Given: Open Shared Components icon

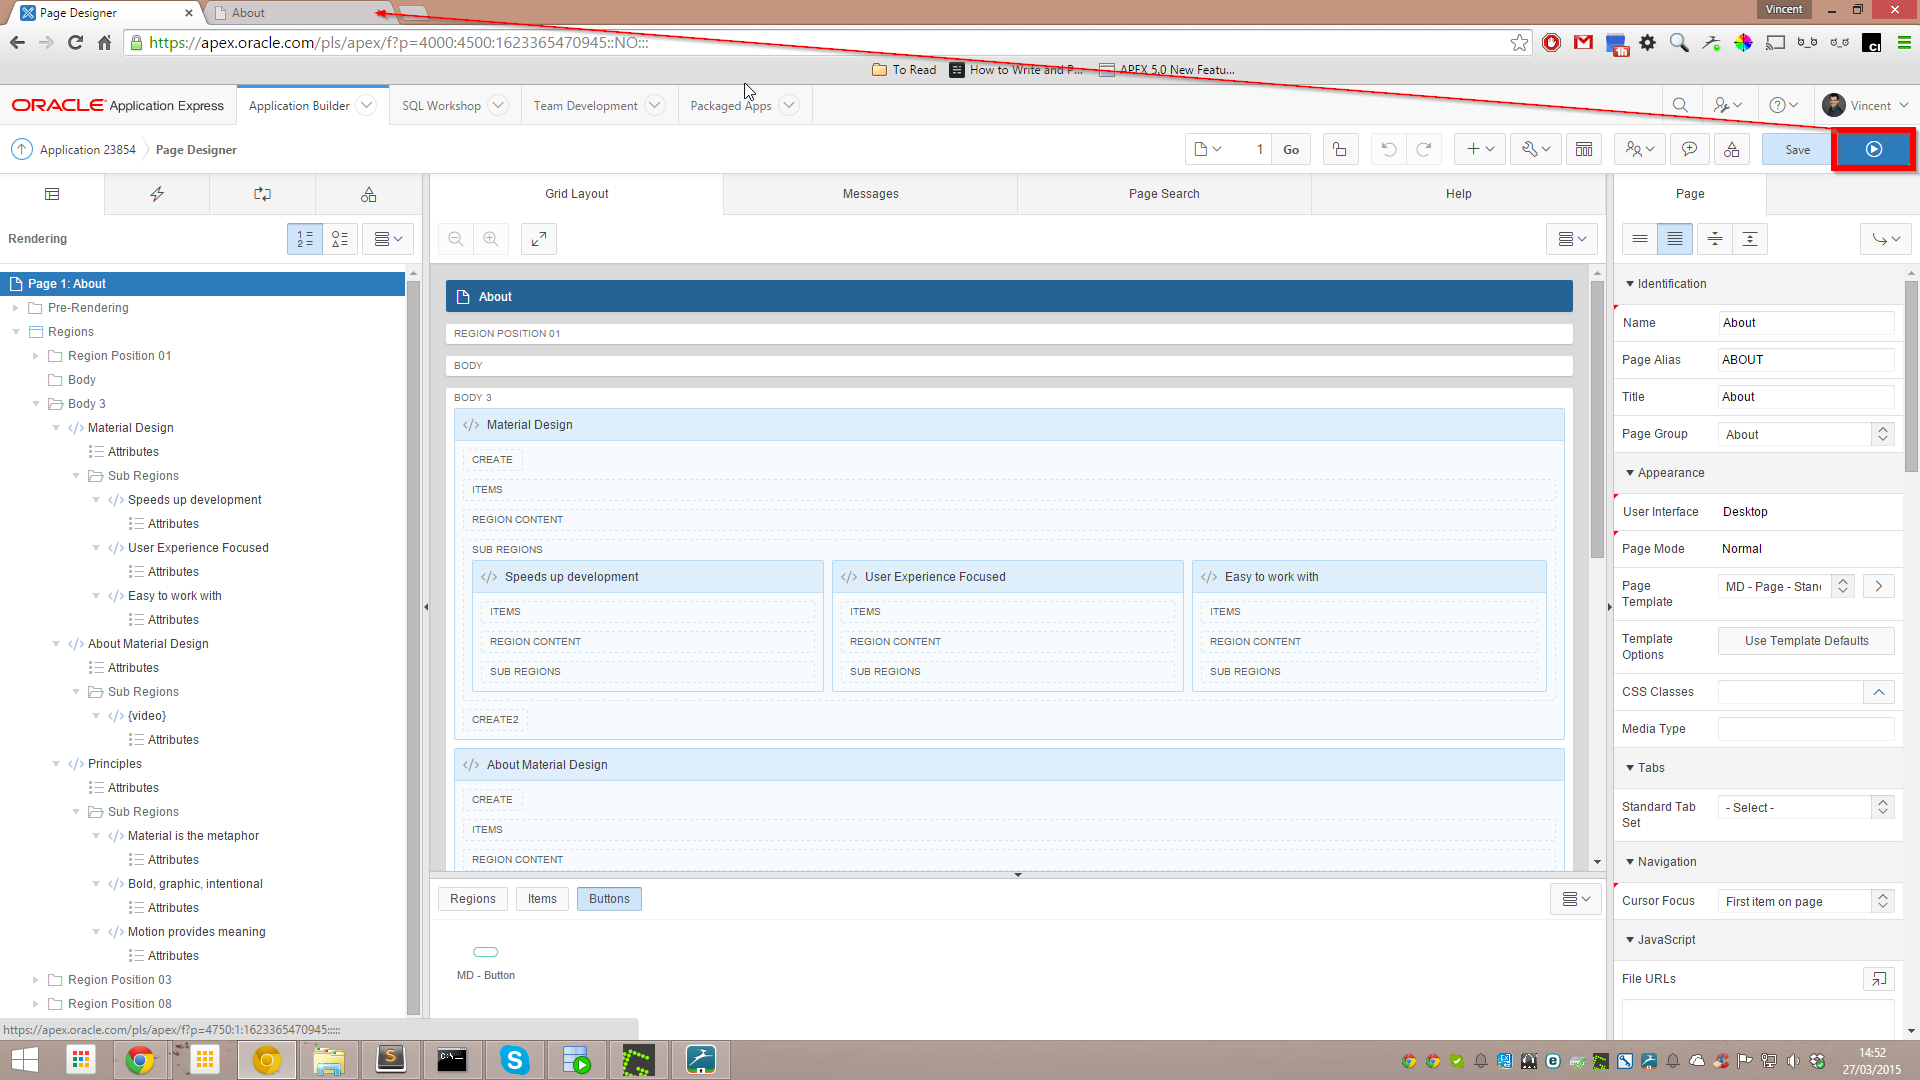Looking at the screenshot, I should click(1731, 149).
